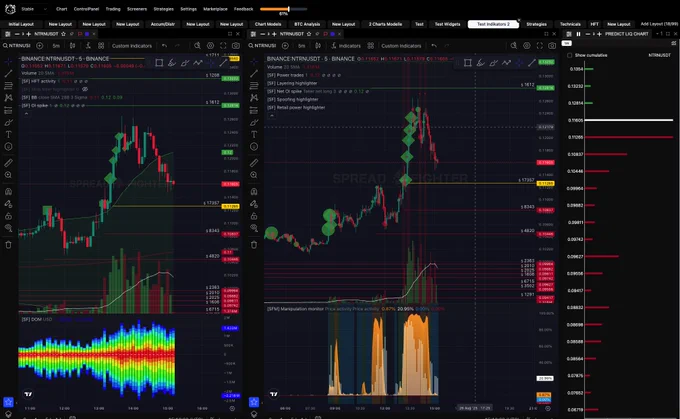Select line tool in right chart floating toolbar

tap(532, 63)
